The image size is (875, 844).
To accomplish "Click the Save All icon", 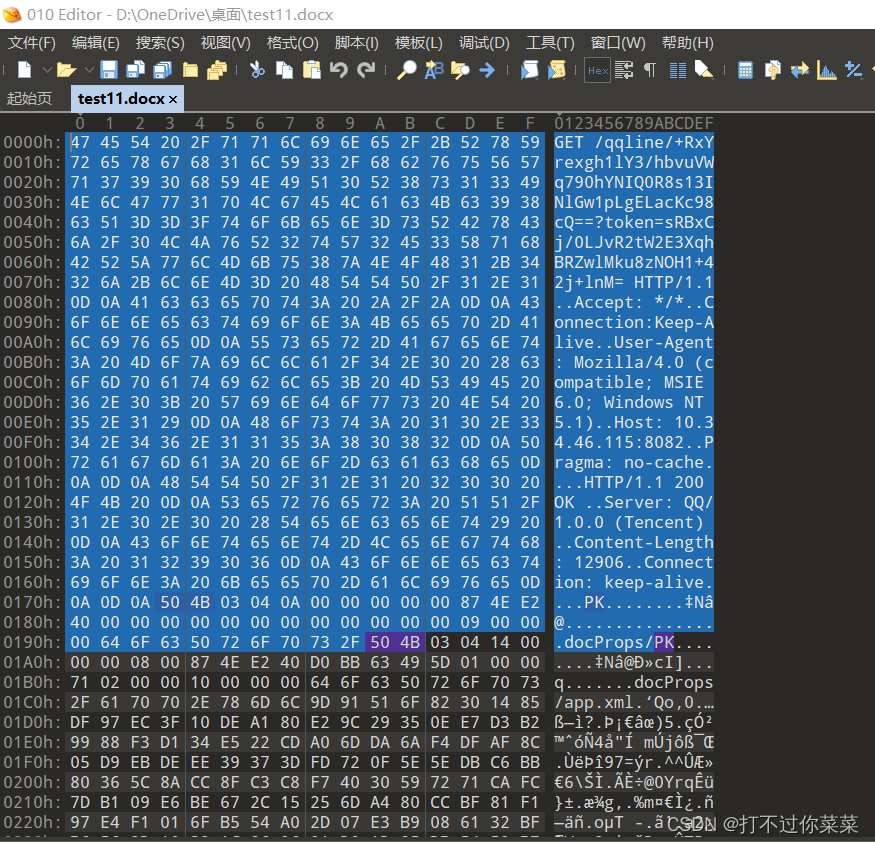I will [x=162, y=70].
